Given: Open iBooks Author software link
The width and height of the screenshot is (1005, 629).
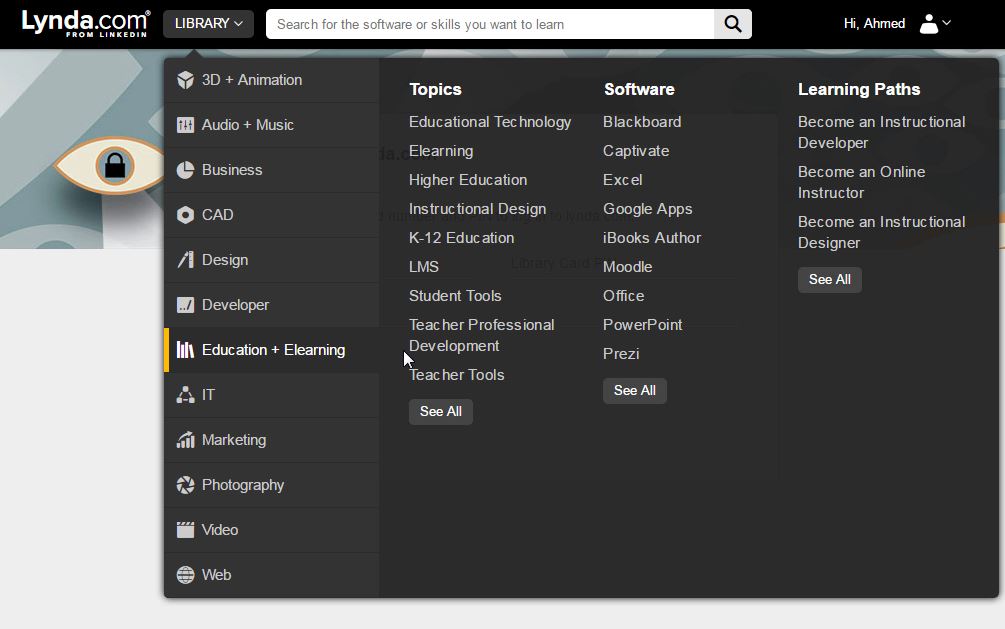Looking at the screenshot, I should point(652,237).
